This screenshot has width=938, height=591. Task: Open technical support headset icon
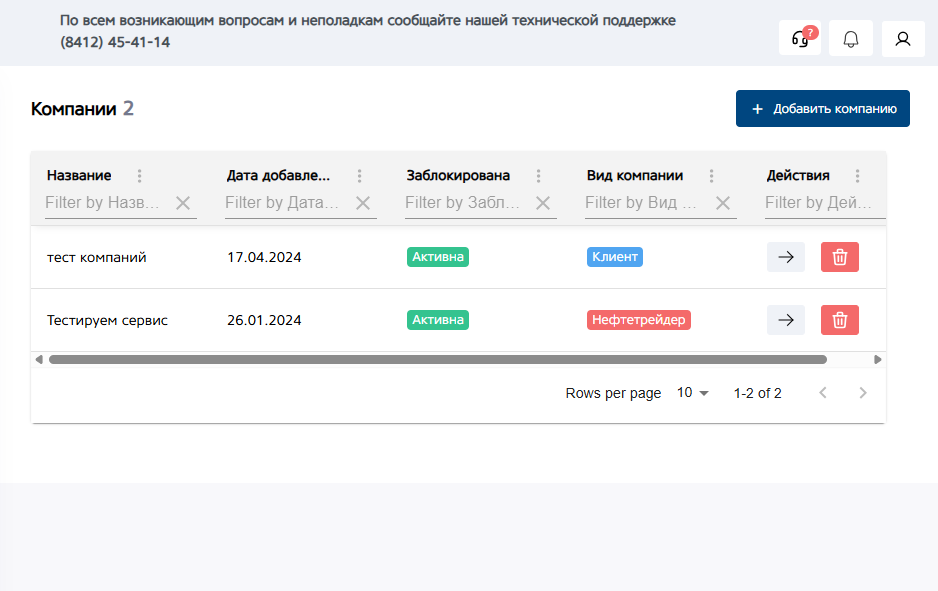(x=800, y=38)
